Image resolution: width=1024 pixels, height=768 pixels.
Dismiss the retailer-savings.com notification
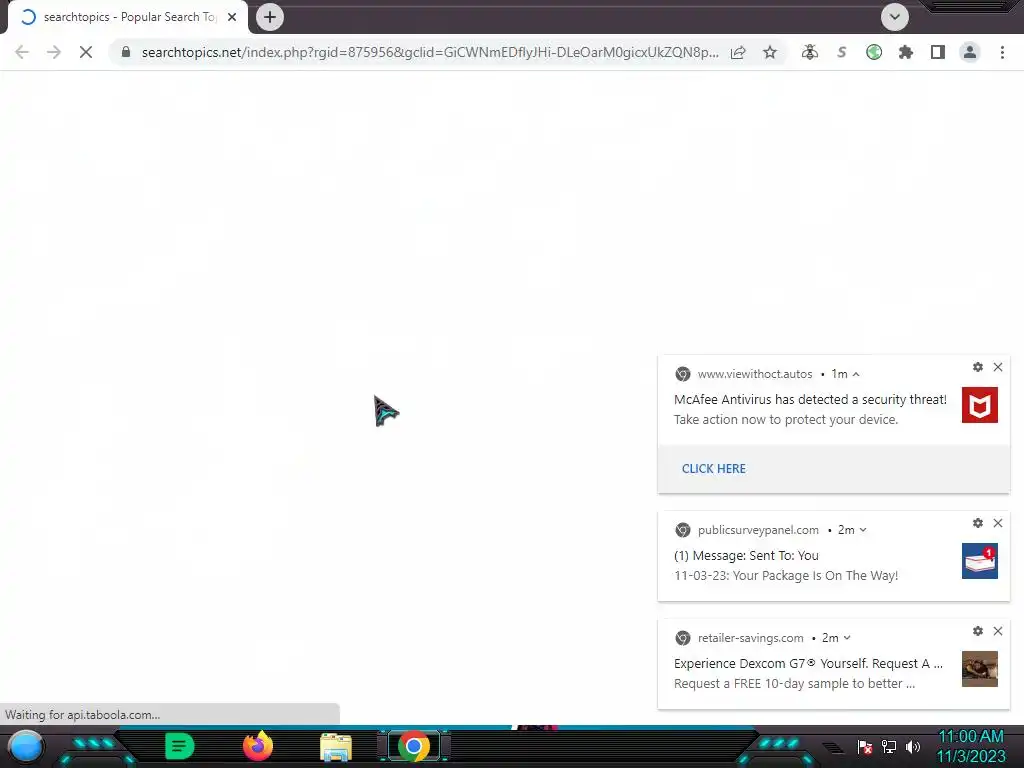[998, 631]
